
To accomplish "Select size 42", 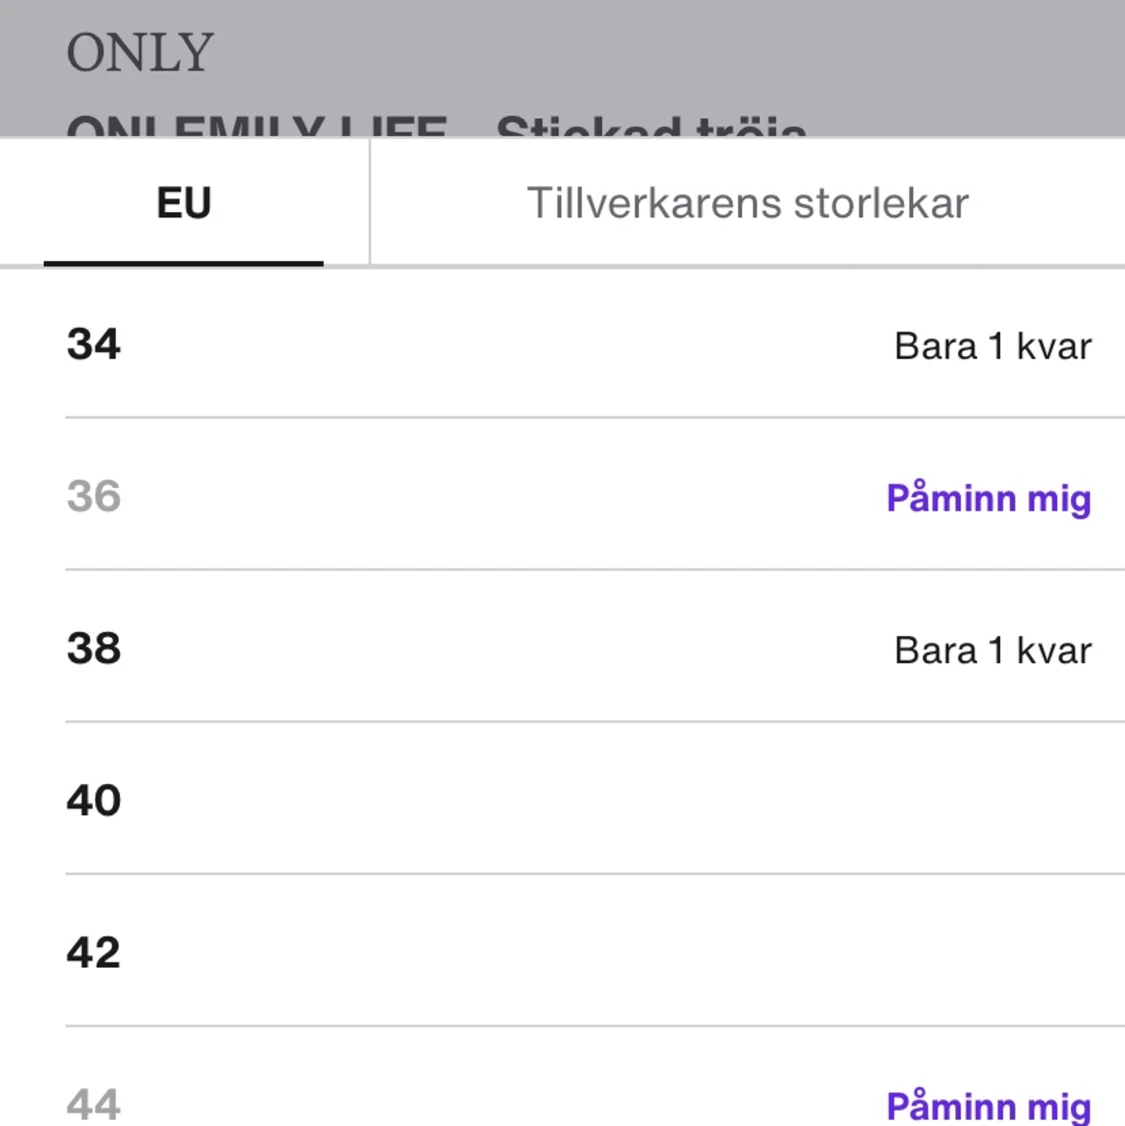I will 95,952.
